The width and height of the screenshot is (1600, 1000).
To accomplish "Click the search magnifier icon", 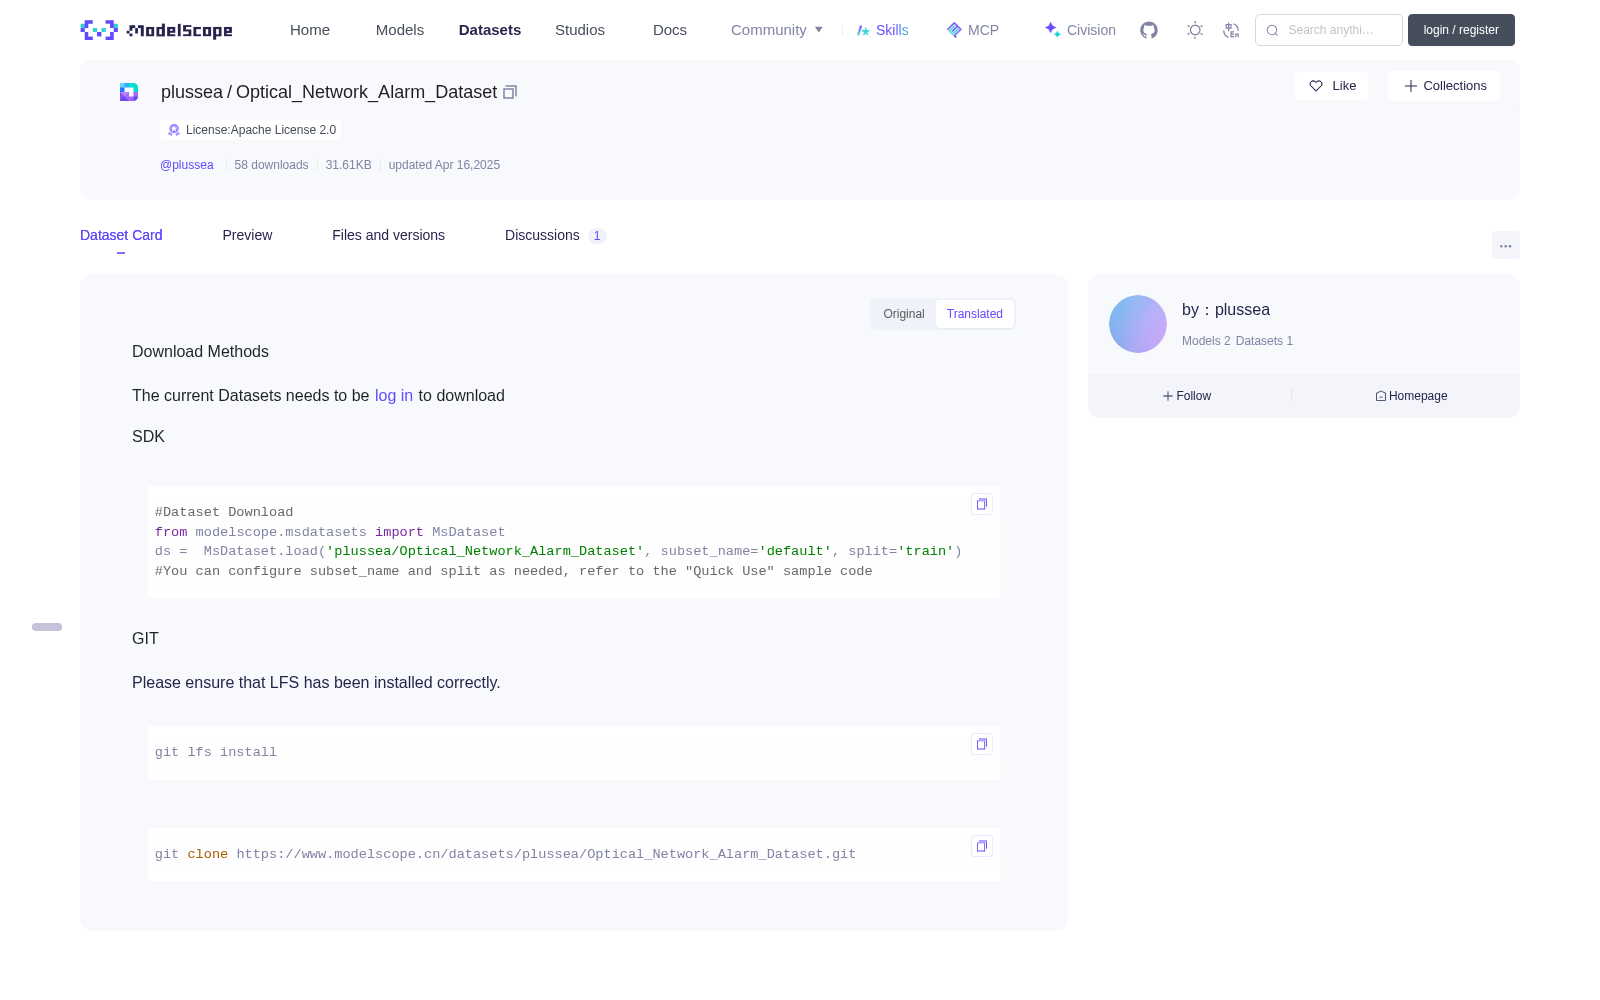I will point(1273,30).
